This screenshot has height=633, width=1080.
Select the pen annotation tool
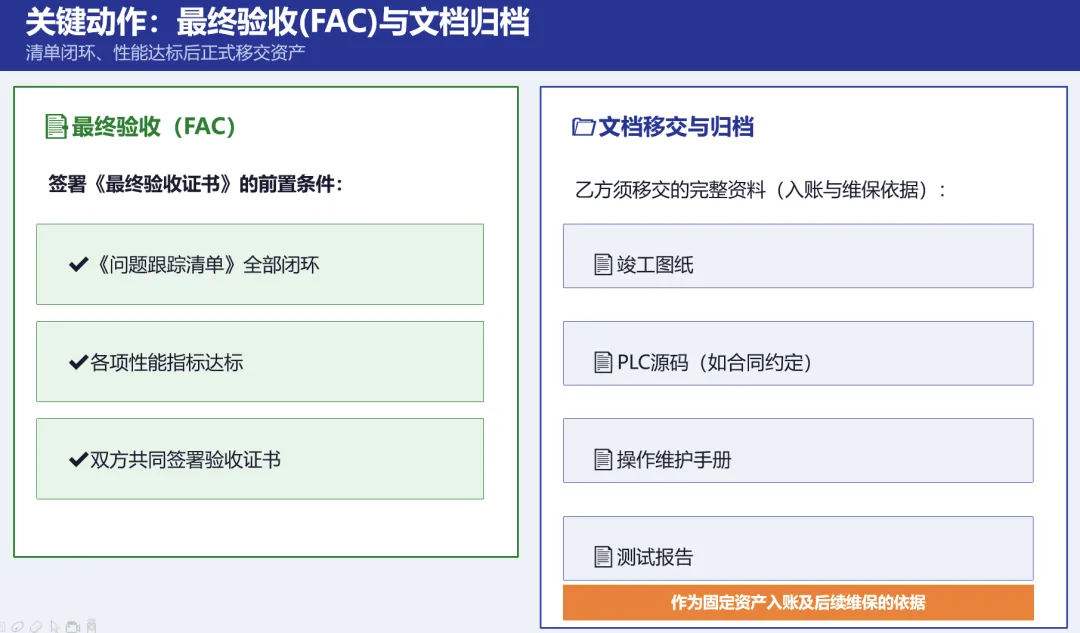tap(17, 627)
